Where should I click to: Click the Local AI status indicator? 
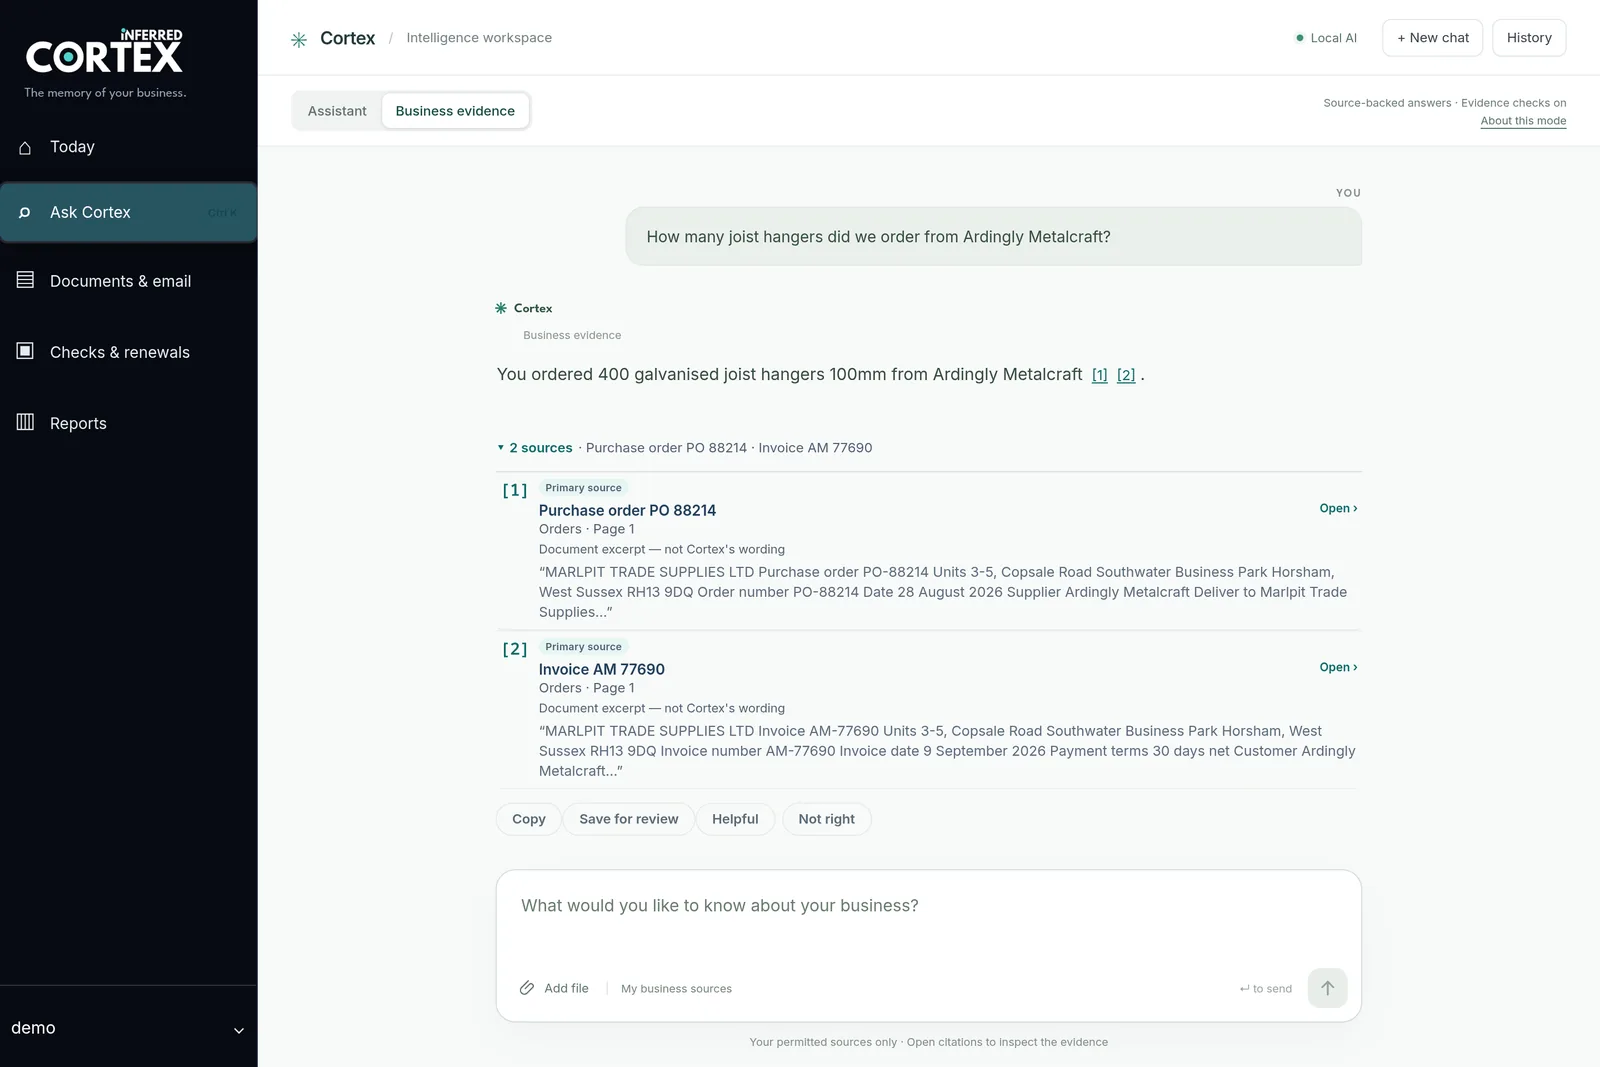coord(1326,38)
